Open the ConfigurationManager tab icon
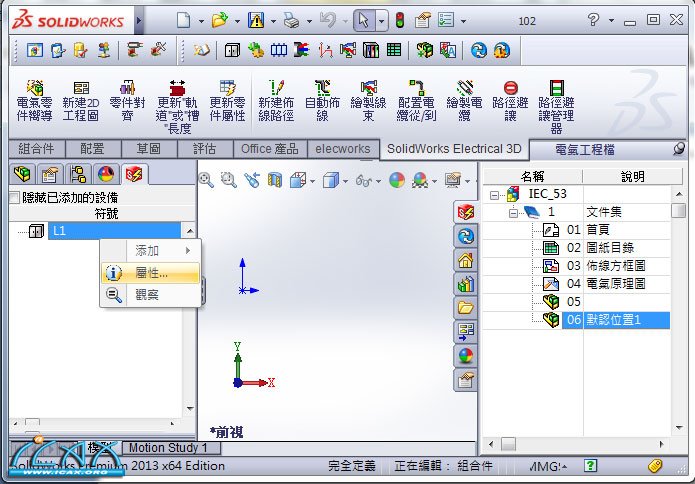This screenshot has width=695, height=484. click(x=78, y=174)
